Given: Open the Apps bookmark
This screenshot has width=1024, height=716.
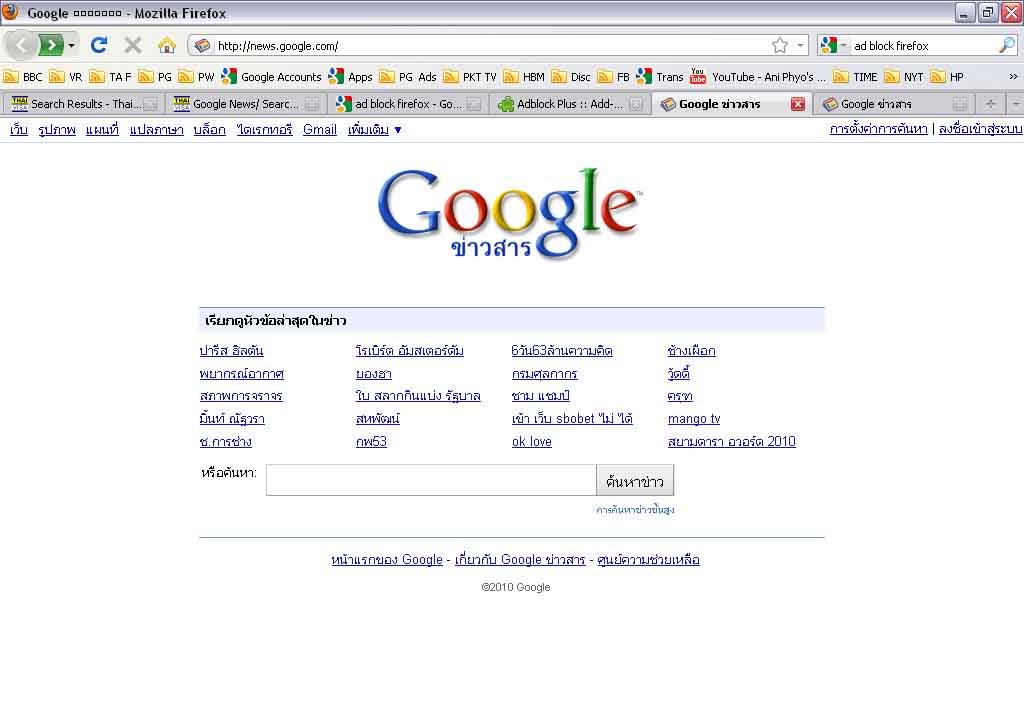Looking at the screenshot, I should point(351,77).
